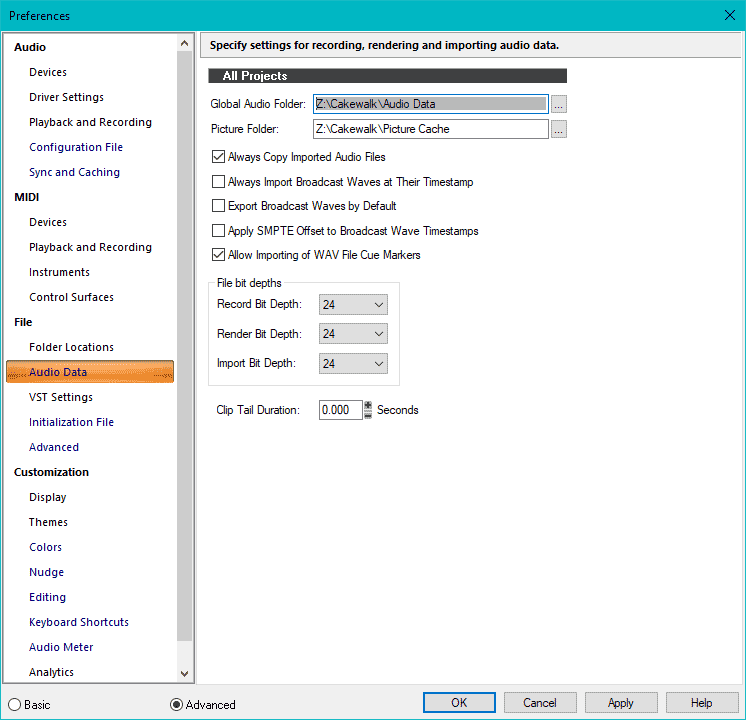The image size is (746, 720).
Task: Switch to Basic preferences mode
Action: (x=15, y=704)
